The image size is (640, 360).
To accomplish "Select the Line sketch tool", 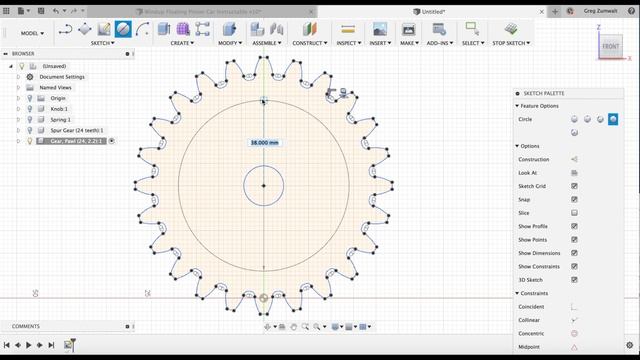I will point(65,29).
